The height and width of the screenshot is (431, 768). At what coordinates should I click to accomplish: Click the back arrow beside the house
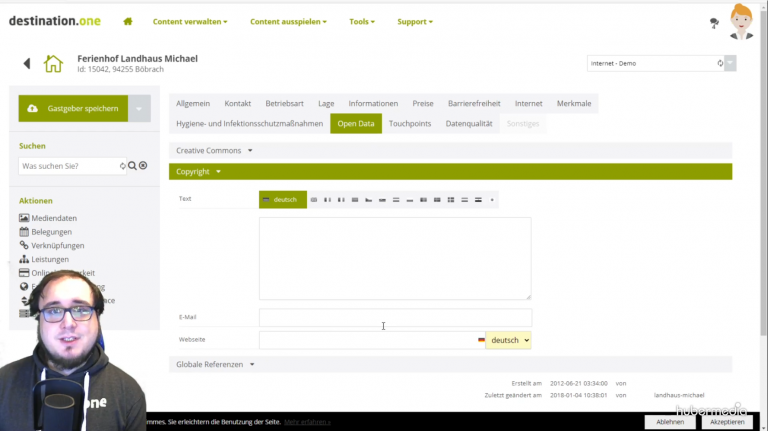coord(27,63)
